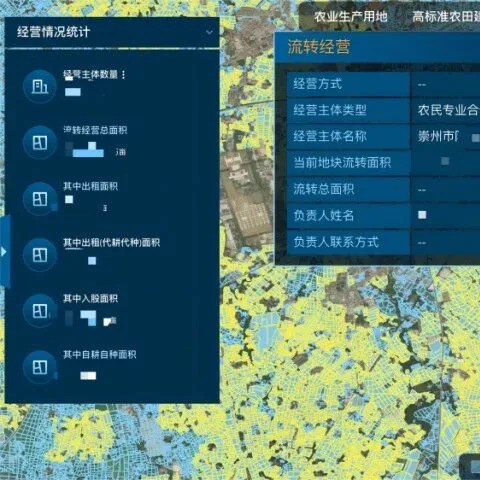Screen dimensions: 480x480
Task: Click the building icon beside 经营主体数量
Action: tap(40, 86)
